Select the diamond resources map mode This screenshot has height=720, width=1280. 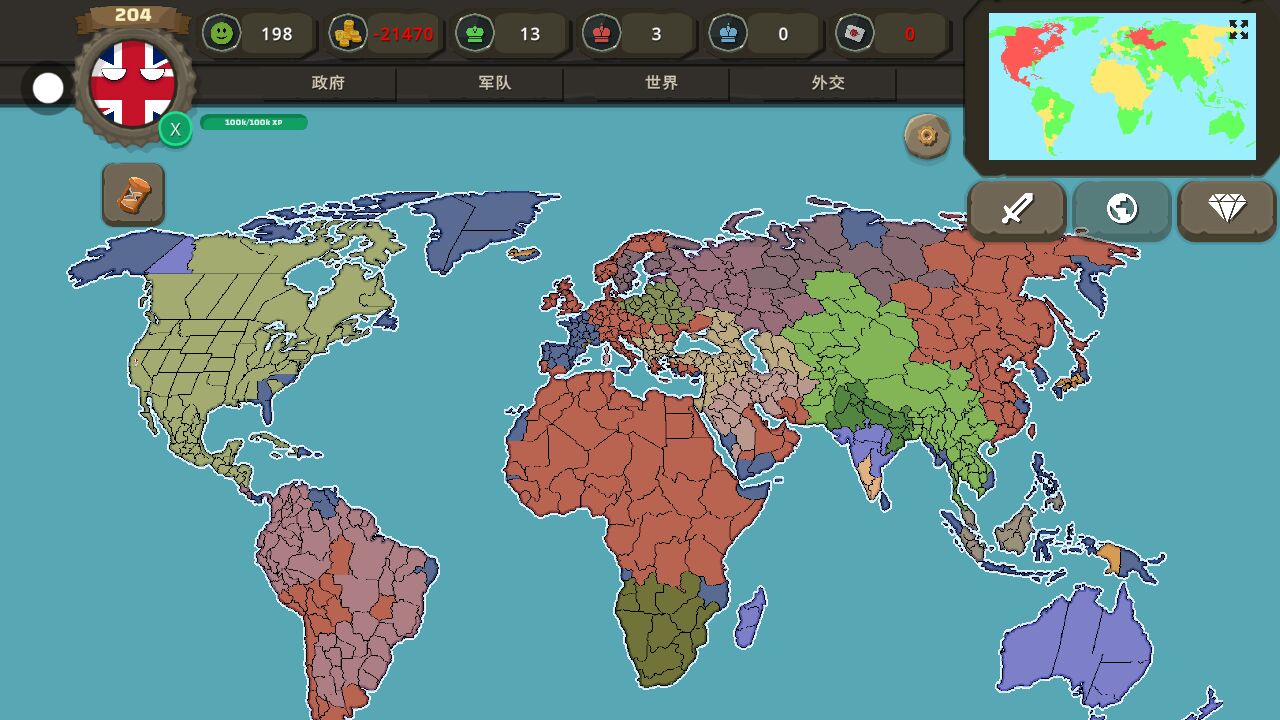1227,209
